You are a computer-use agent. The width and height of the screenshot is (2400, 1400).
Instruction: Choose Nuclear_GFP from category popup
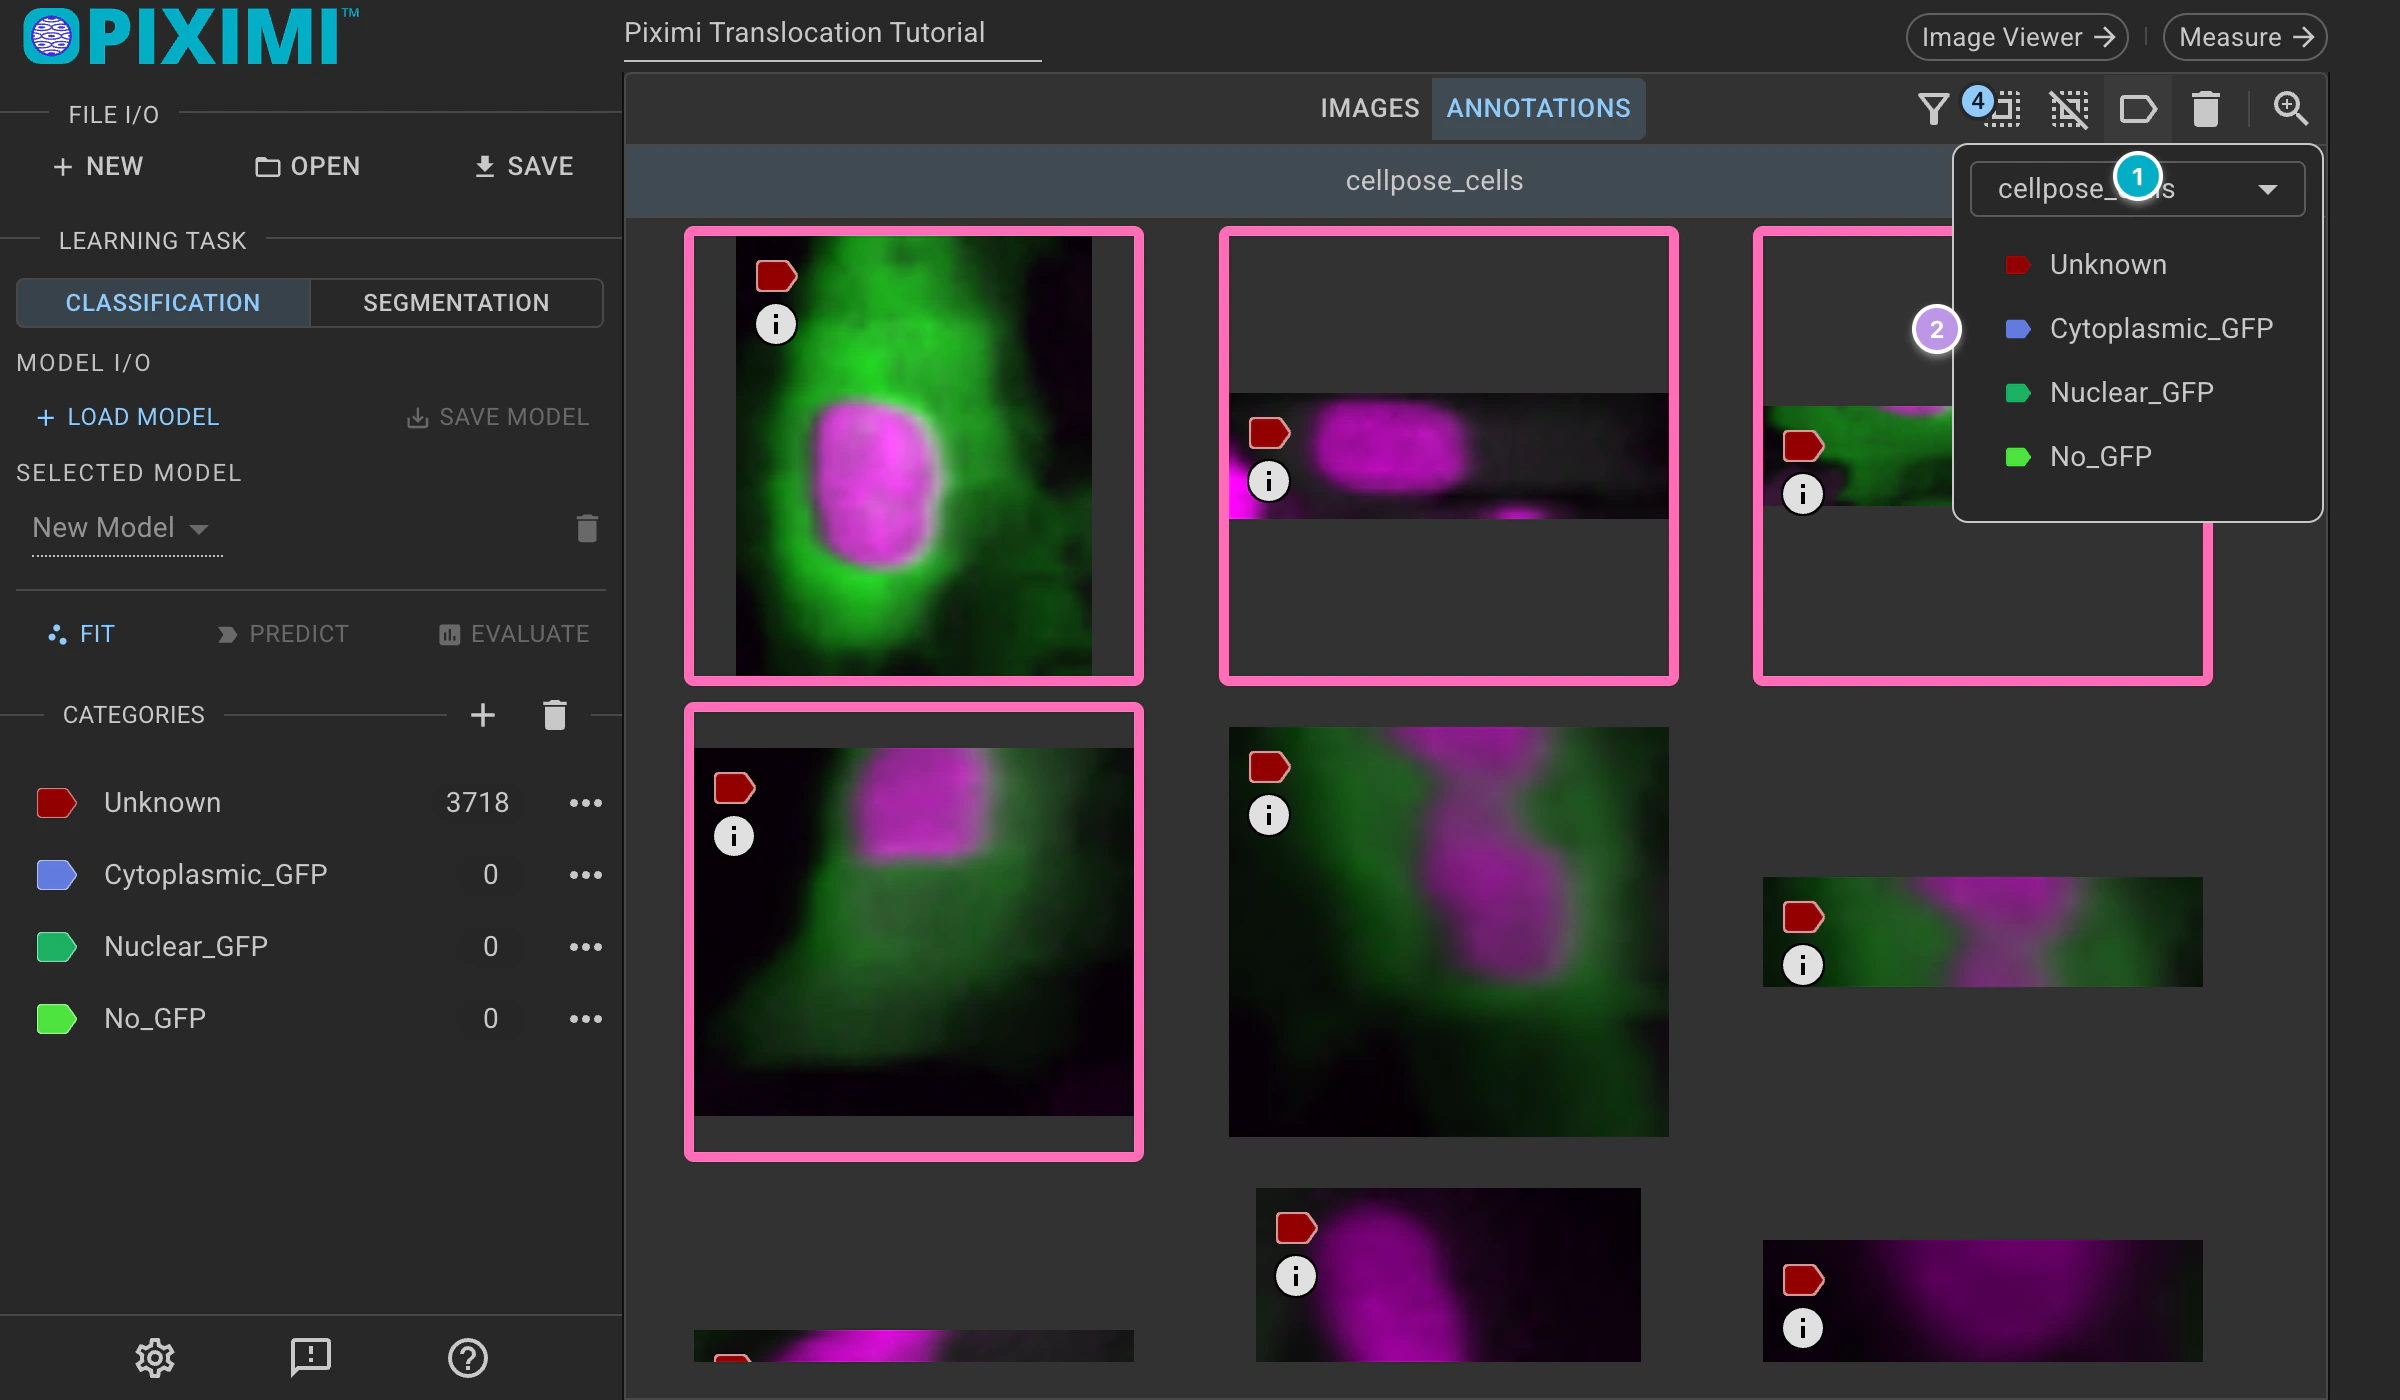pos(2137,393)
